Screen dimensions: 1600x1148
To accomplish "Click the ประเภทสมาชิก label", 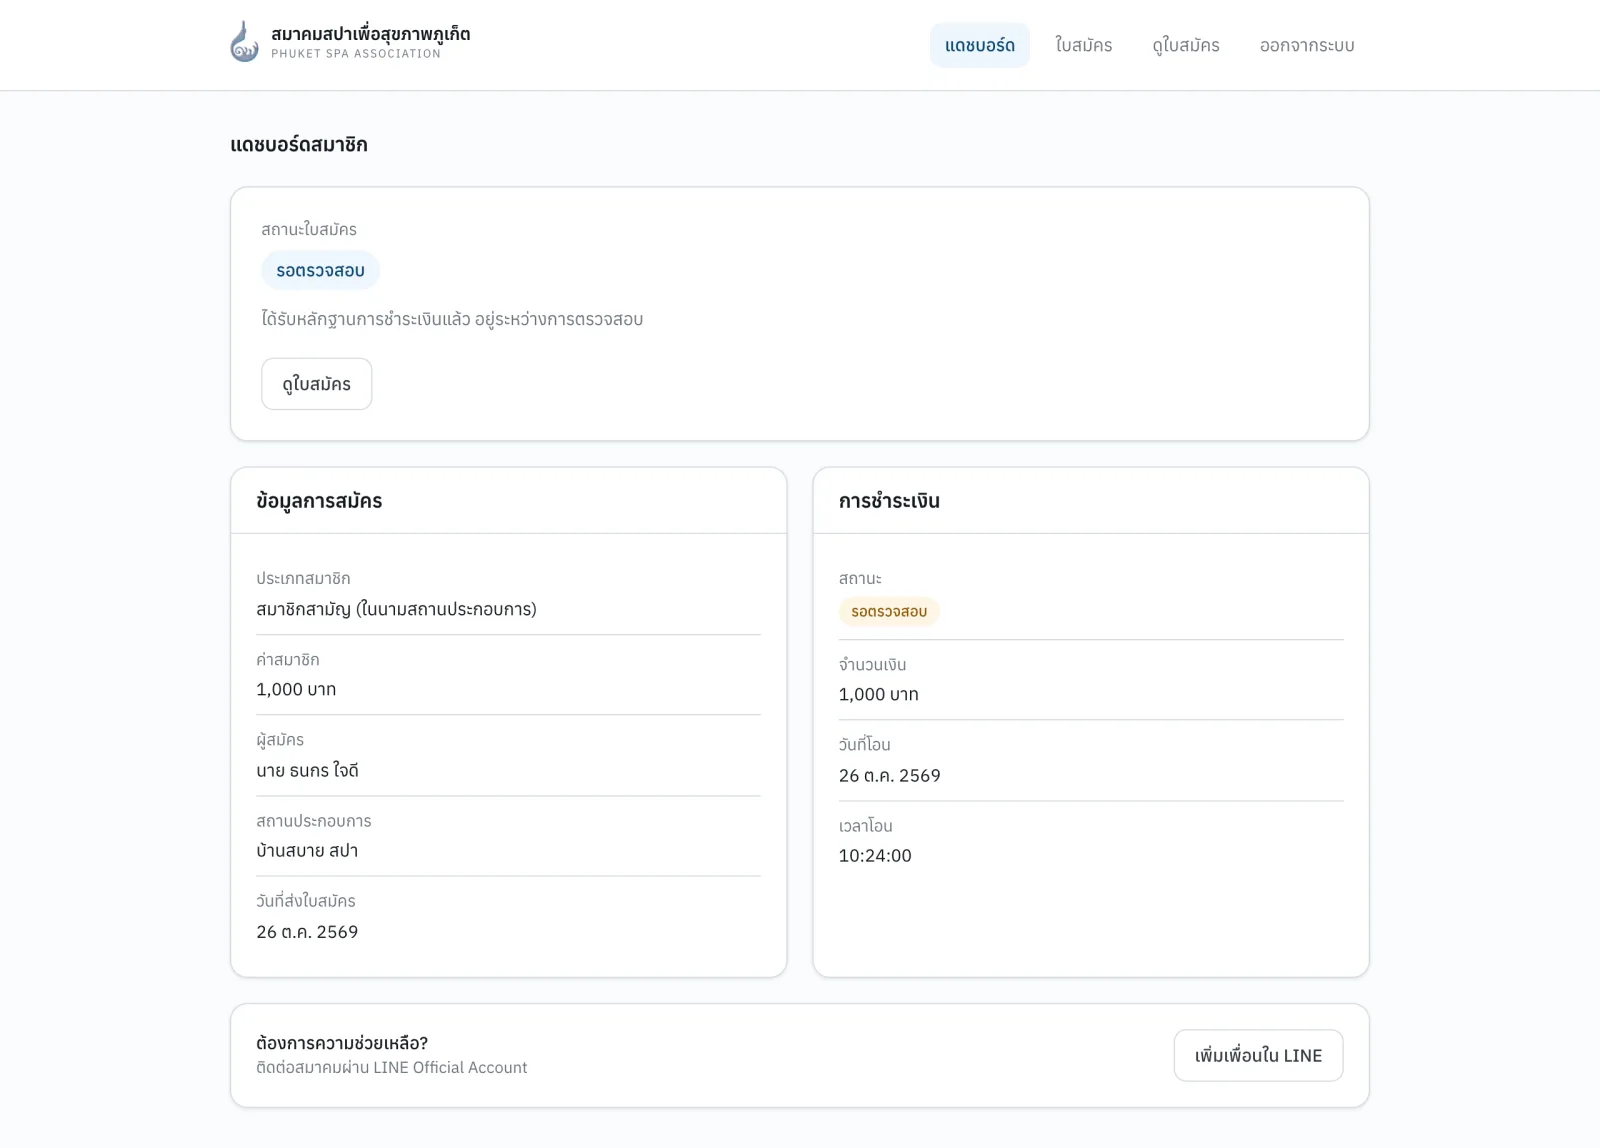I will (303, 578).
